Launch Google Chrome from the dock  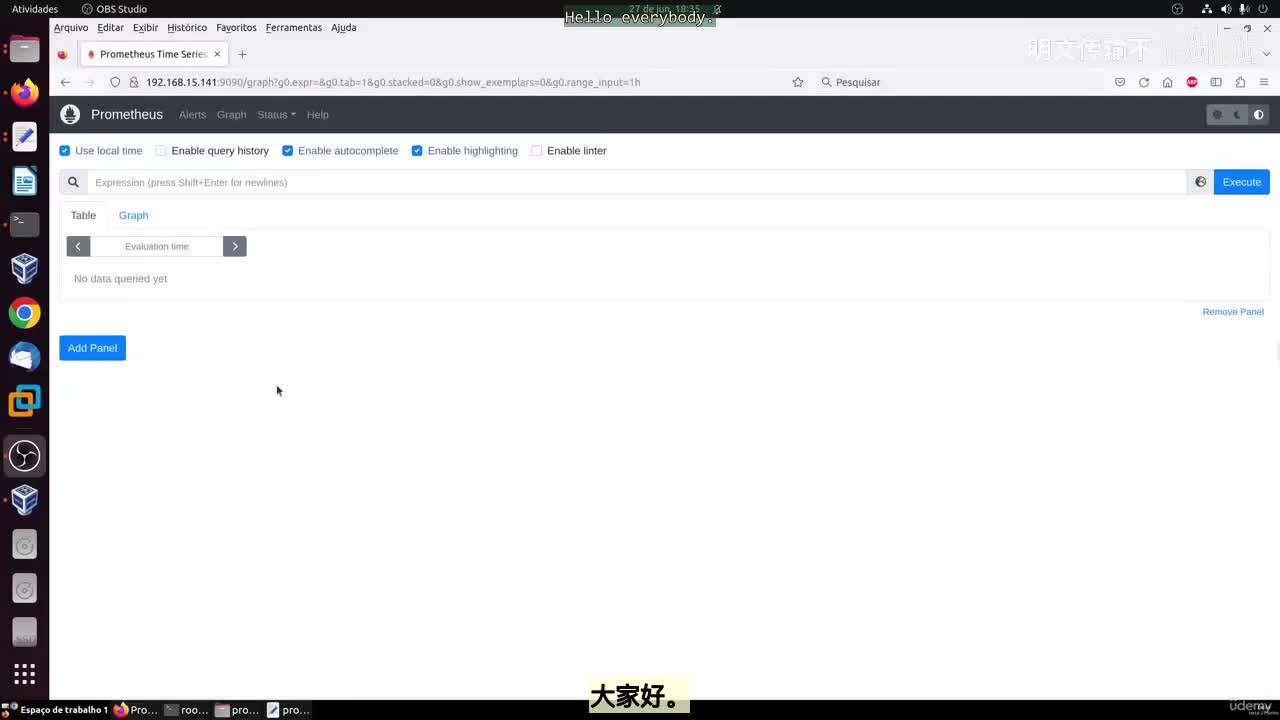(x=24, y=313)
